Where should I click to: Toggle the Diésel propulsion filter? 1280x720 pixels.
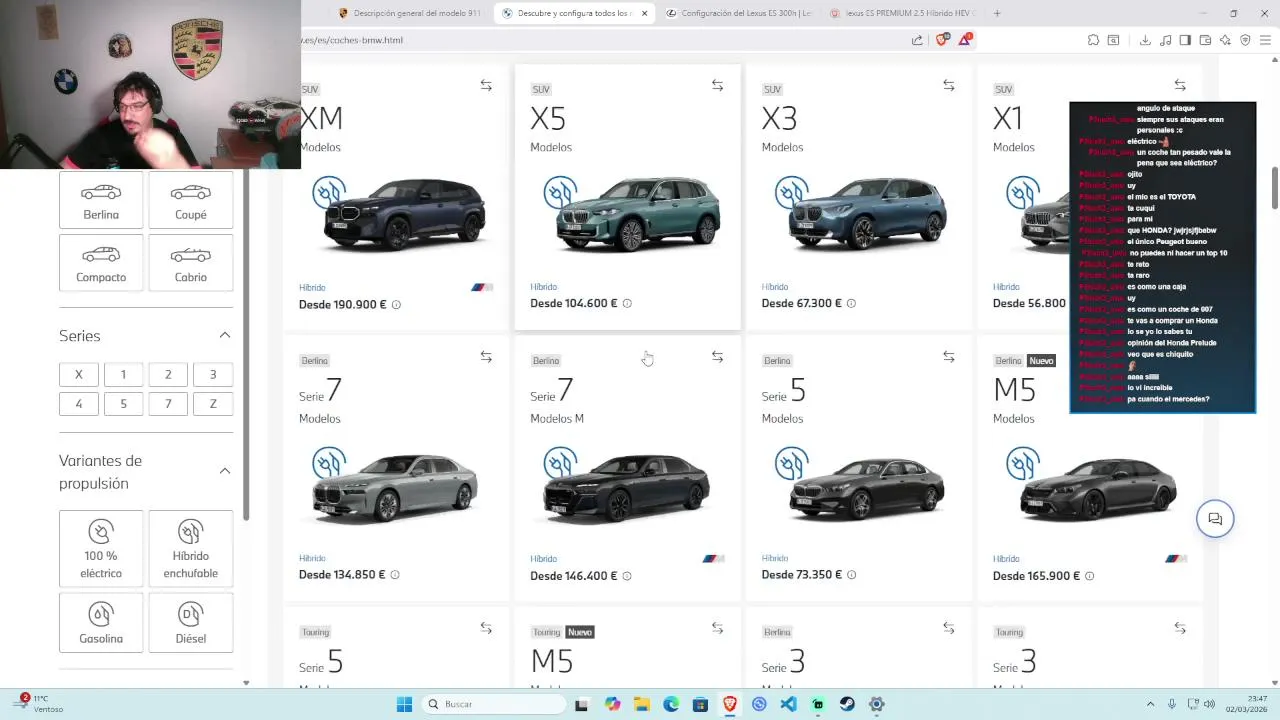(190, 623)
